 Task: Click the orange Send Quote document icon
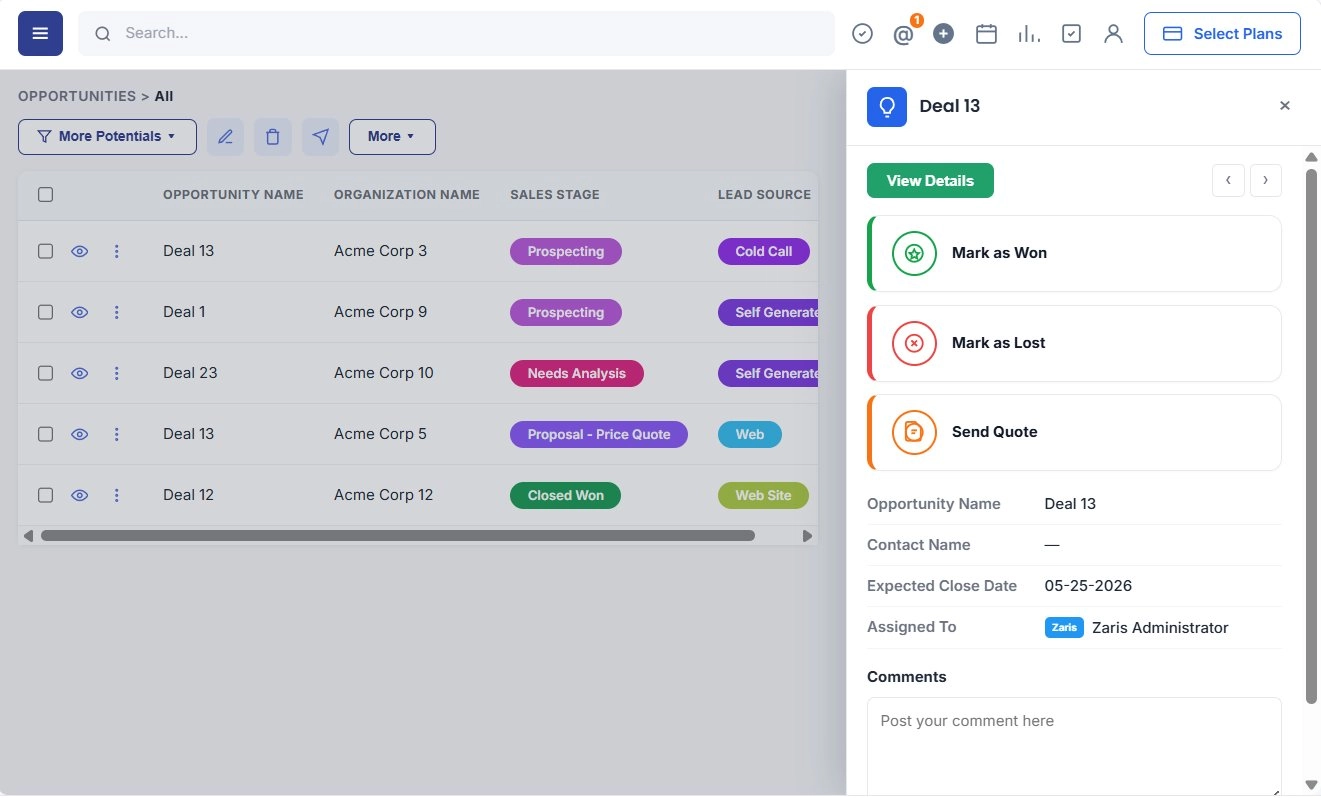pos(914,432)
